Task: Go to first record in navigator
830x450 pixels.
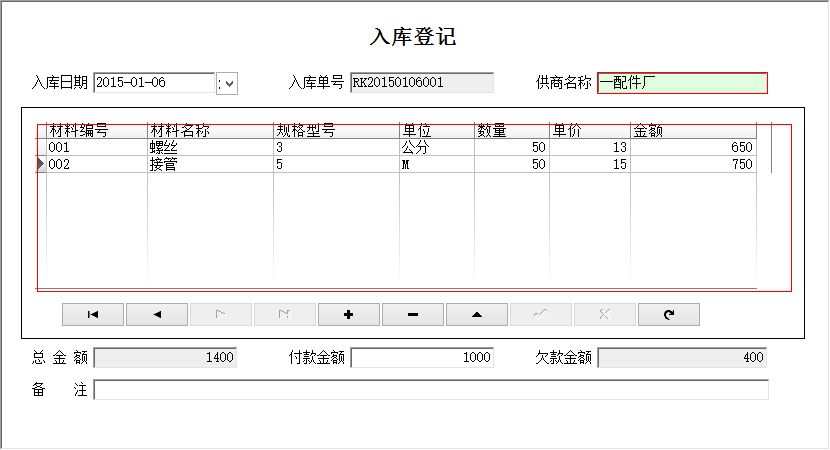Action: click(x=93, y=314)
